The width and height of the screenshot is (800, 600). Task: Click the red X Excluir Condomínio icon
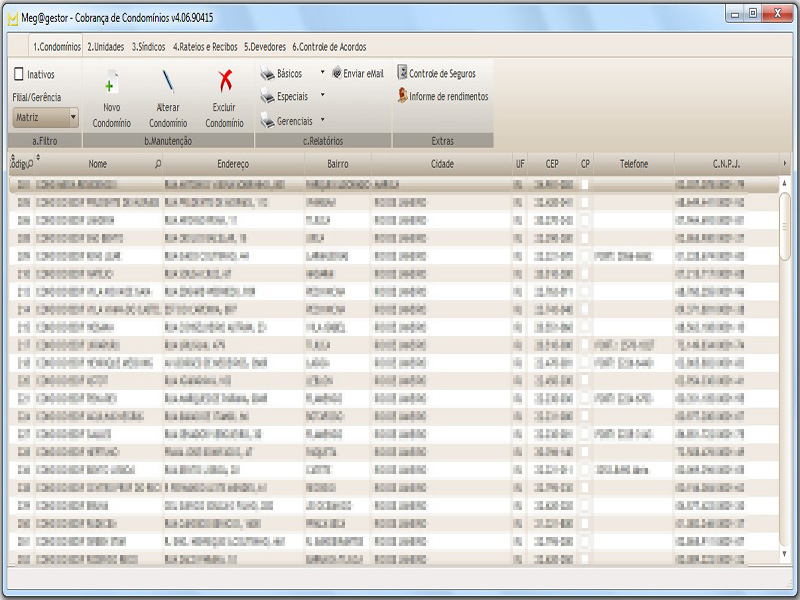[x=225, y=82]
